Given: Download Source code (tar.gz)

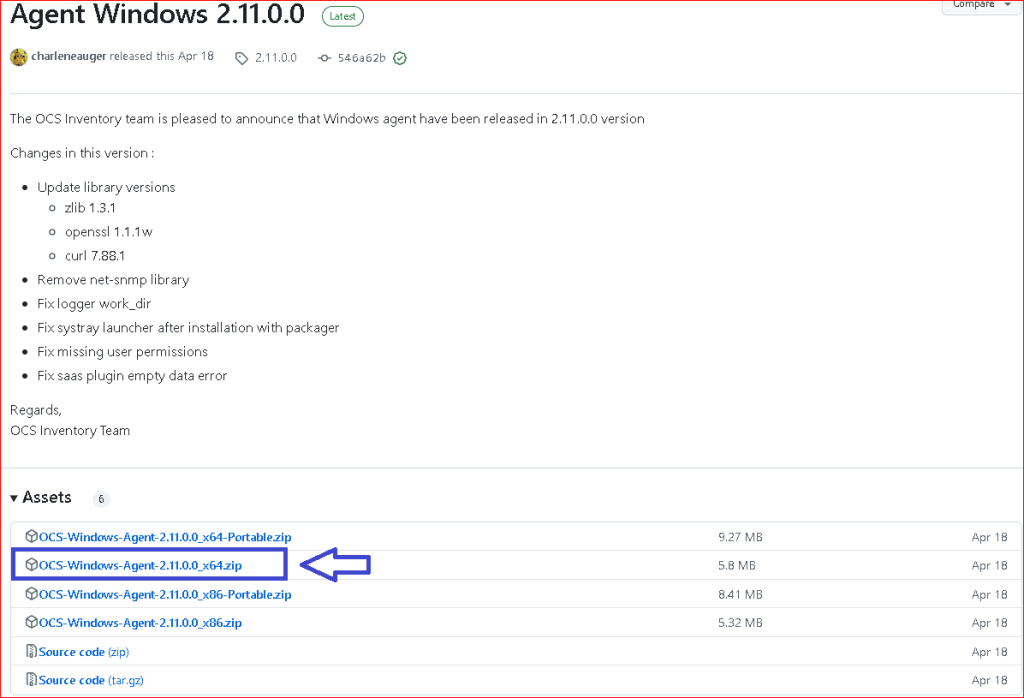Looking at the screenshot, I should (x=91, y=680).
